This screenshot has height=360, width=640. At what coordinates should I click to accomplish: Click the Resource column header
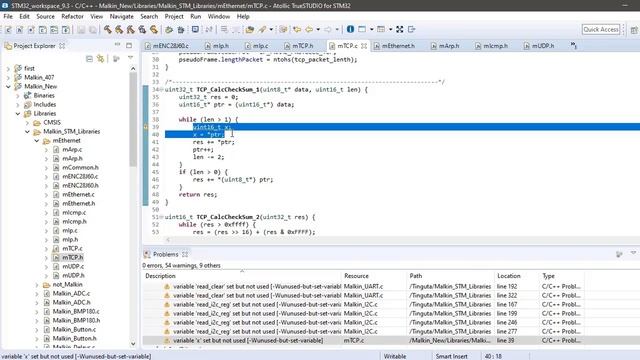(x=374, y=276)
